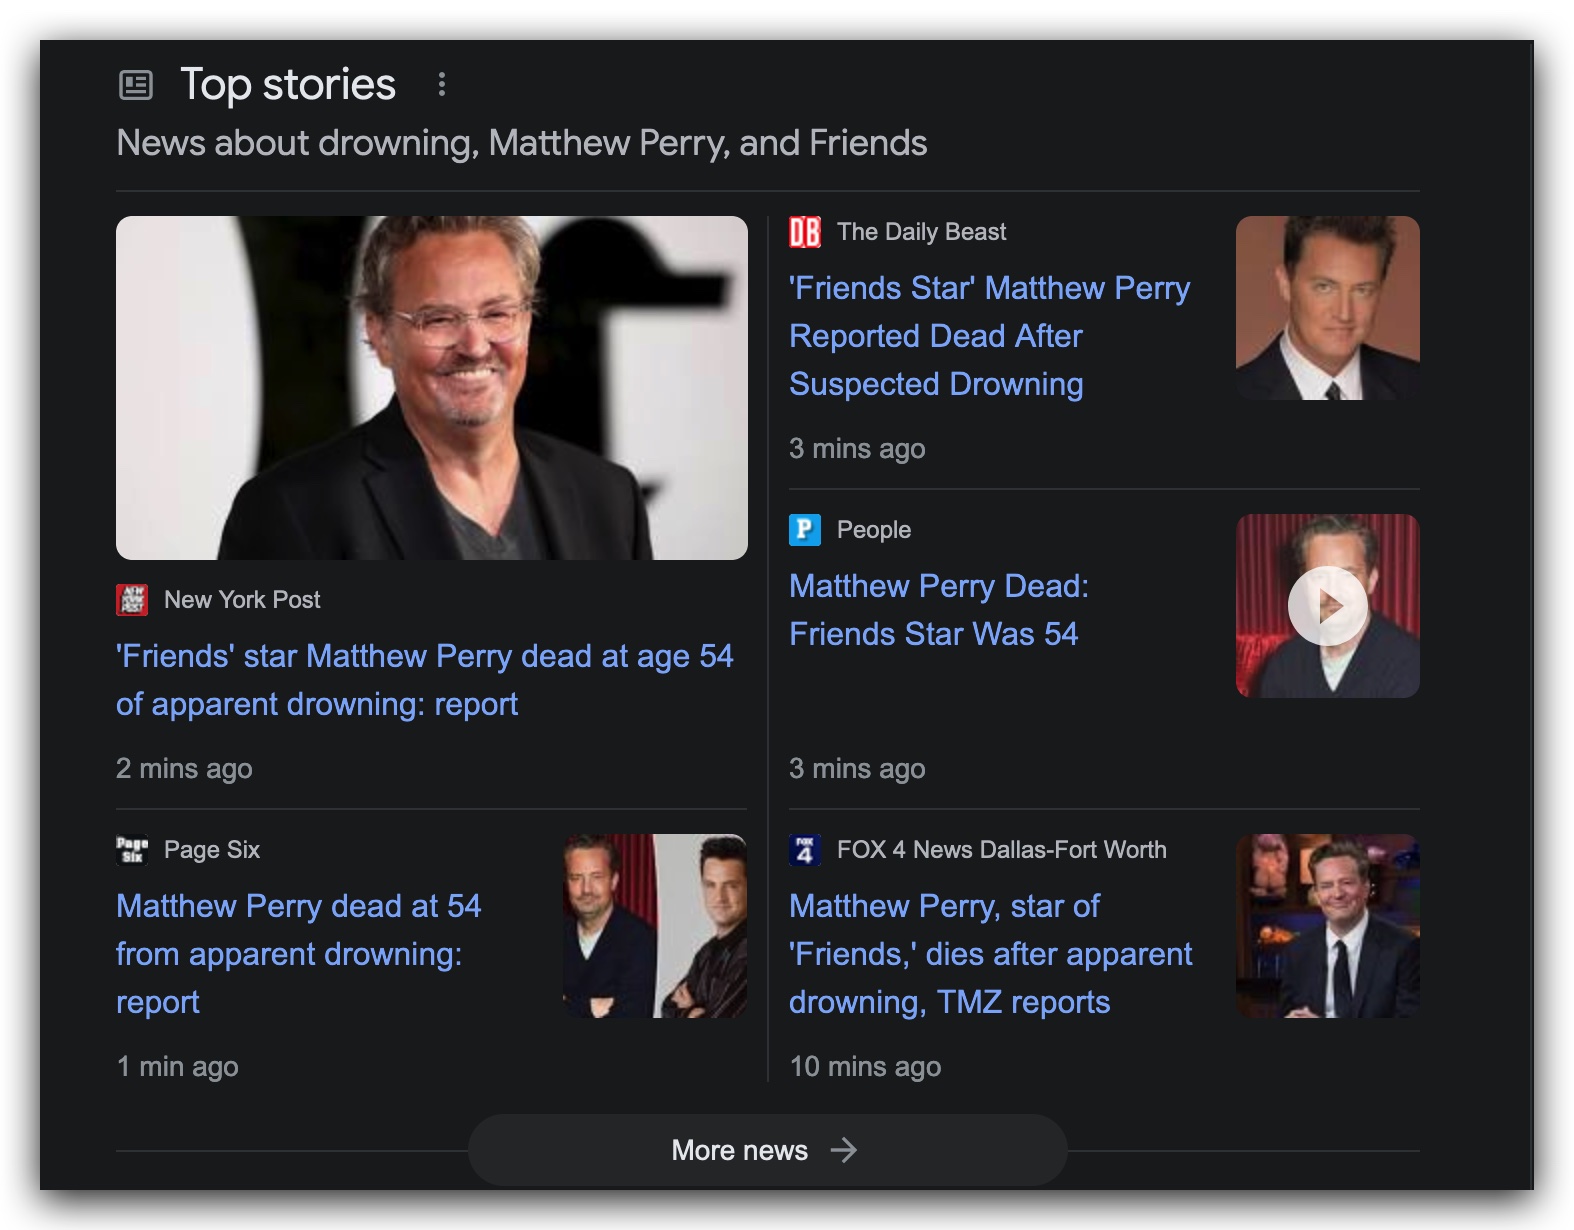The image size is (1574, 1230).
Task: Click '2 mins ago' under New York Post
Action: coord(184,768)
